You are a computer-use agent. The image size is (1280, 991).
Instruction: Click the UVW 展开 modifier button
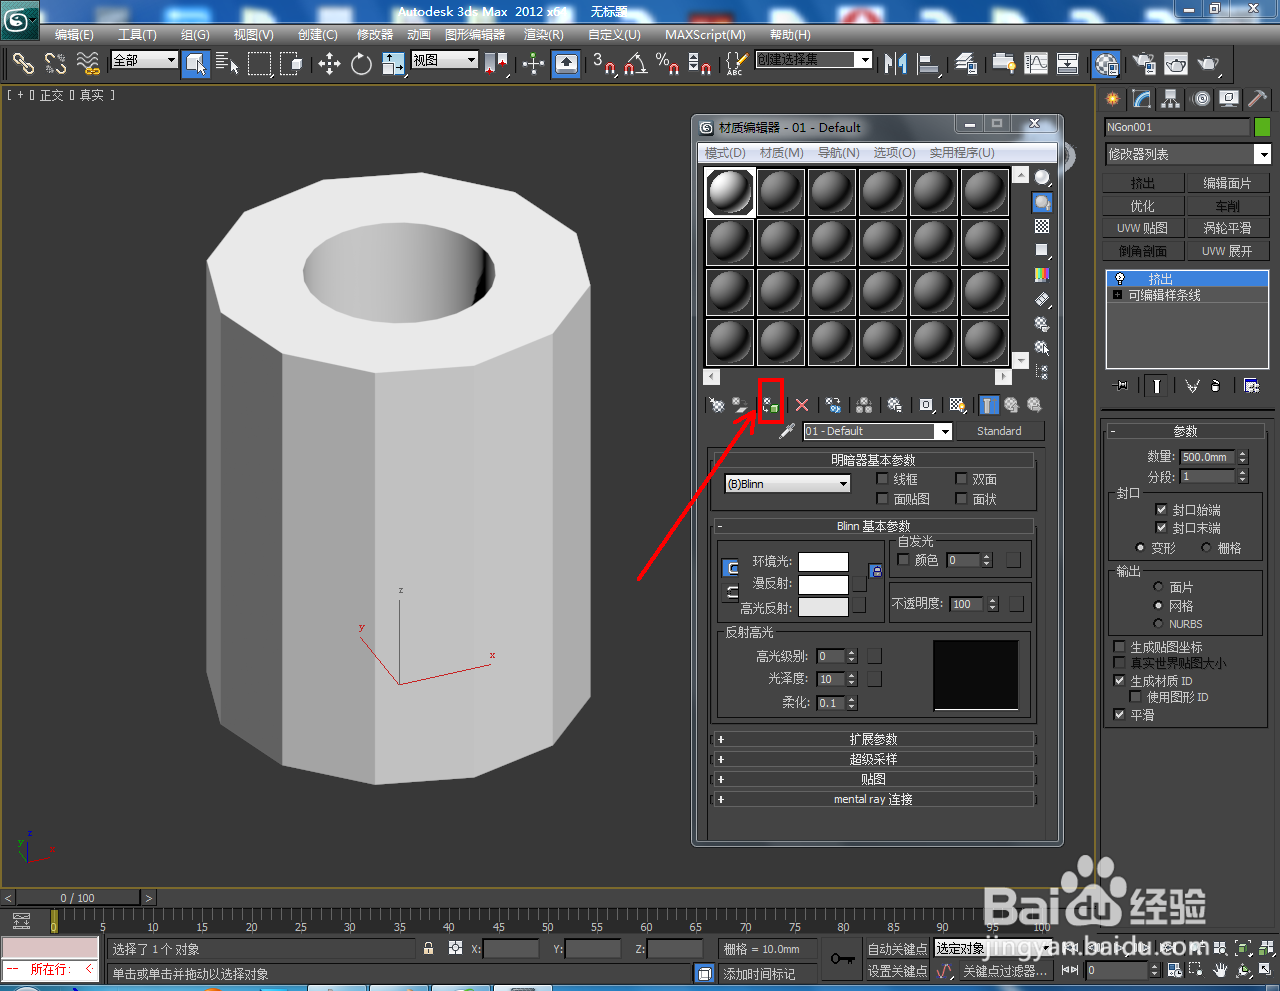pyautogui.click(x=1228, y=250)
